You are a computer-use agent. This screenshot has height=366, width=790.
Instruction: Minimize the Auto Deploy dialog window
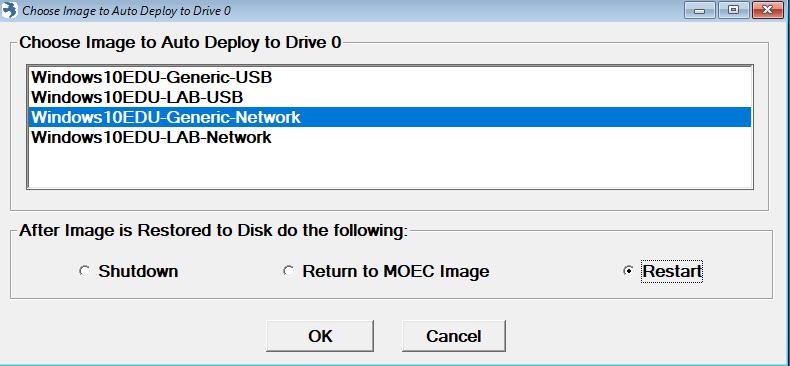click(x=699, y=10)
